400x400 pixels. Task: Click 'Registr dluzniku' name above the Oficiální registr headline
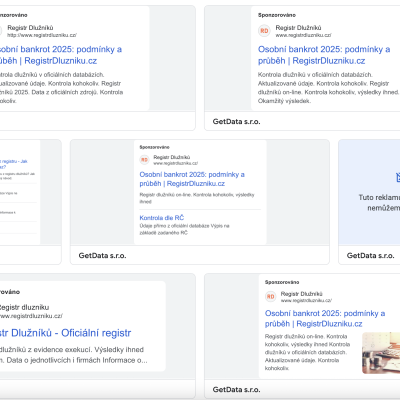(24, 307)
